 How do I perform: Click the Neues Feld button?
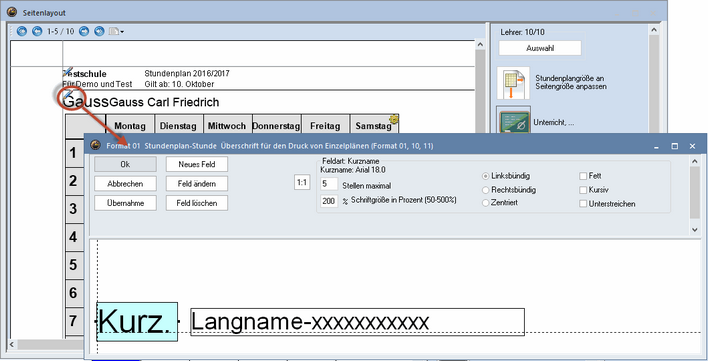click(x=197, y=164)
